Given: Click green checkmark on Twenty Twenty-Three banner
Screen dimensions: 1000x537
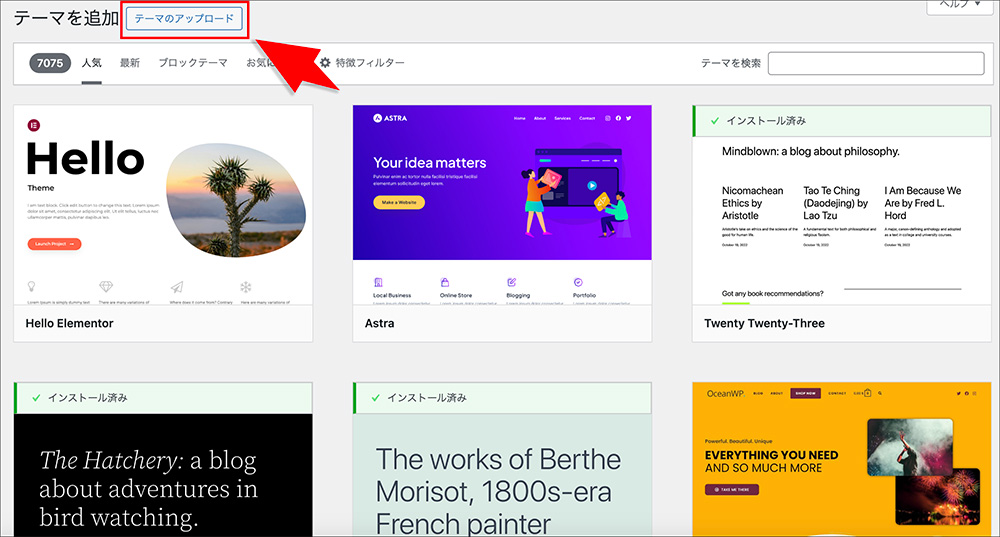Looking at the screenshot, I should [714, 121].
